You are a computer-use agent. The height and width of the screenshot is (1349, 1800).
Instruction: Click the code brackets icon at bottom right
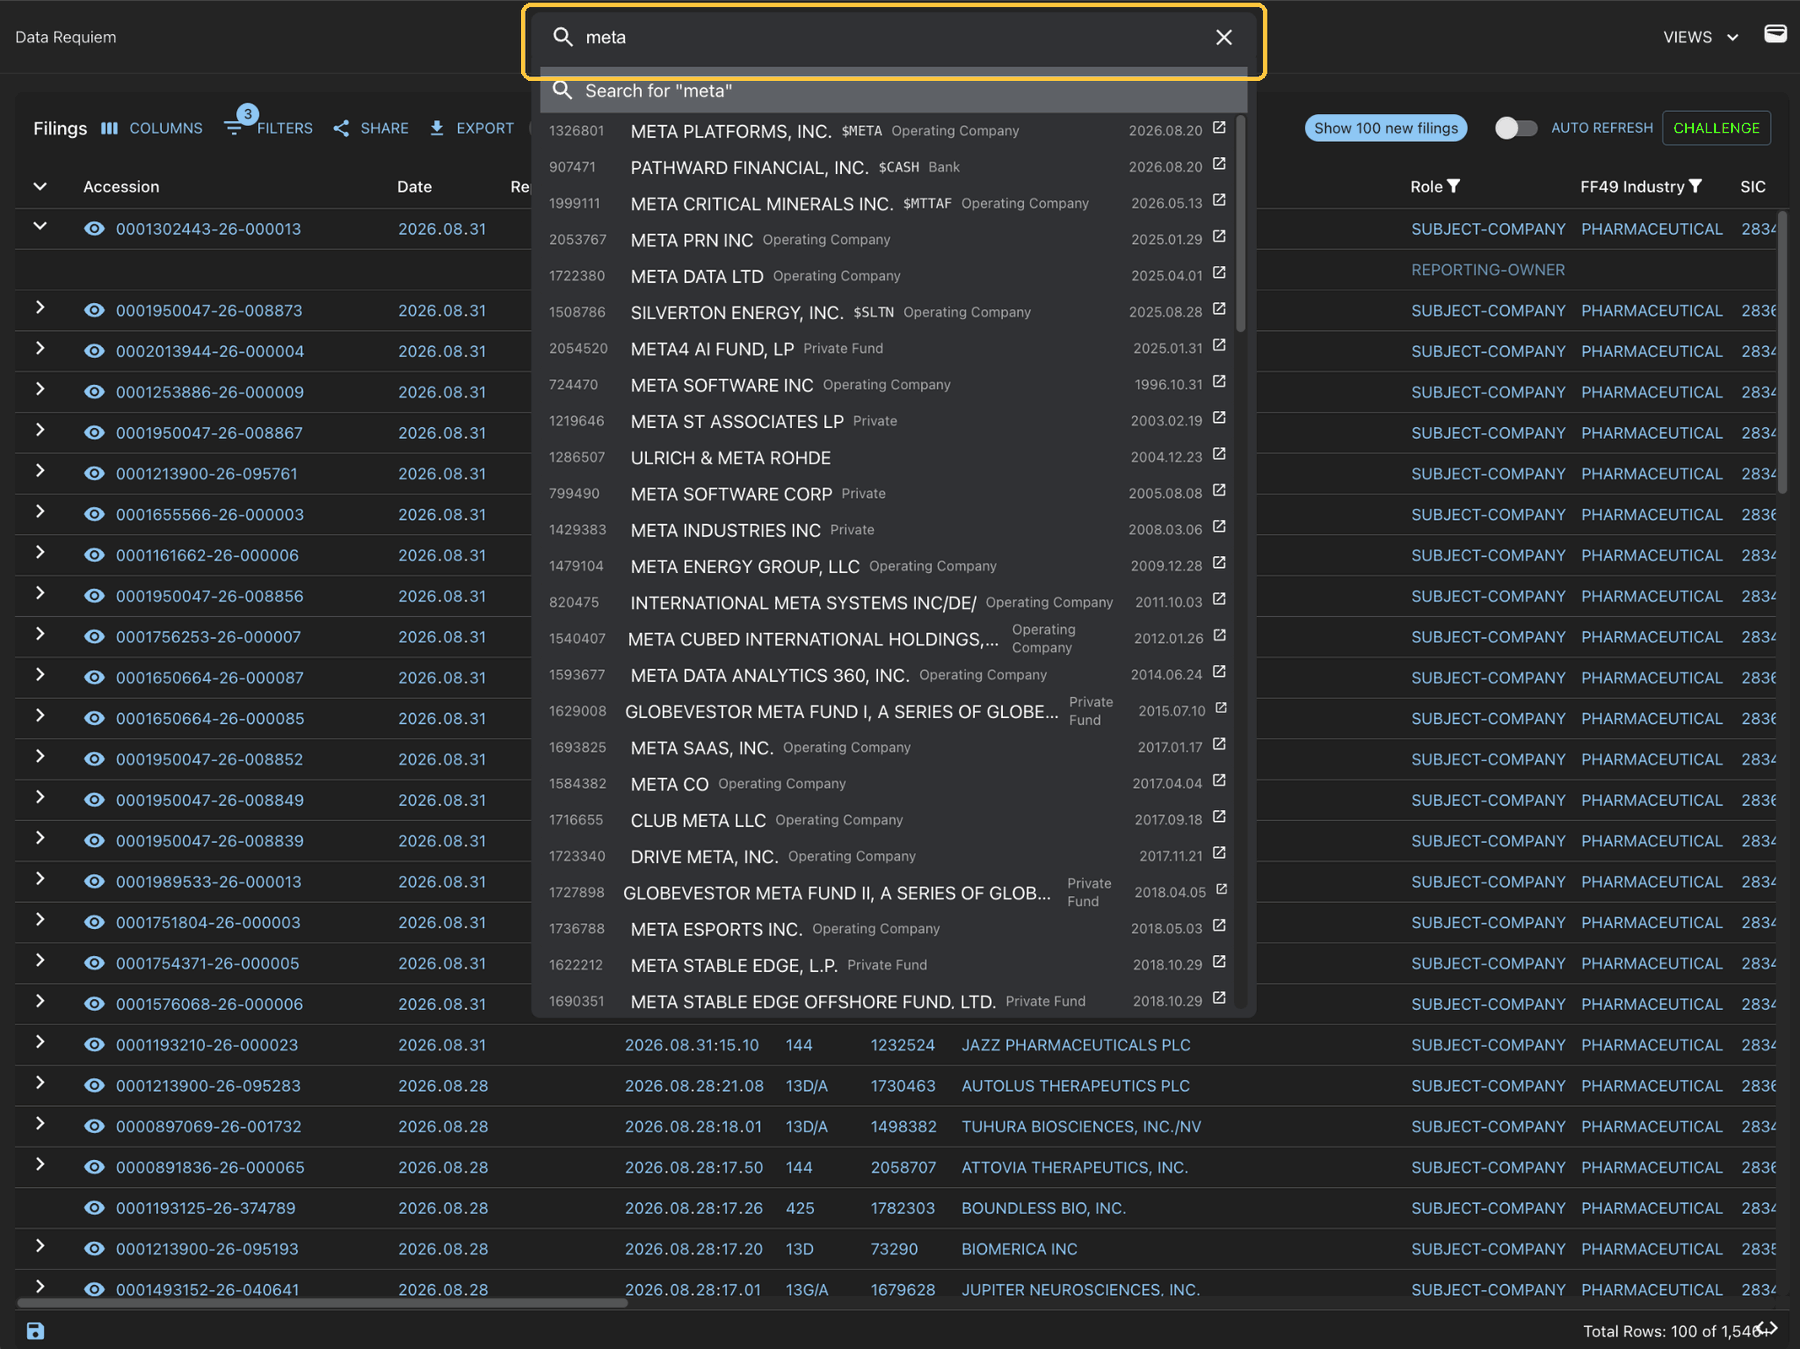[x=1768, y=1329]
